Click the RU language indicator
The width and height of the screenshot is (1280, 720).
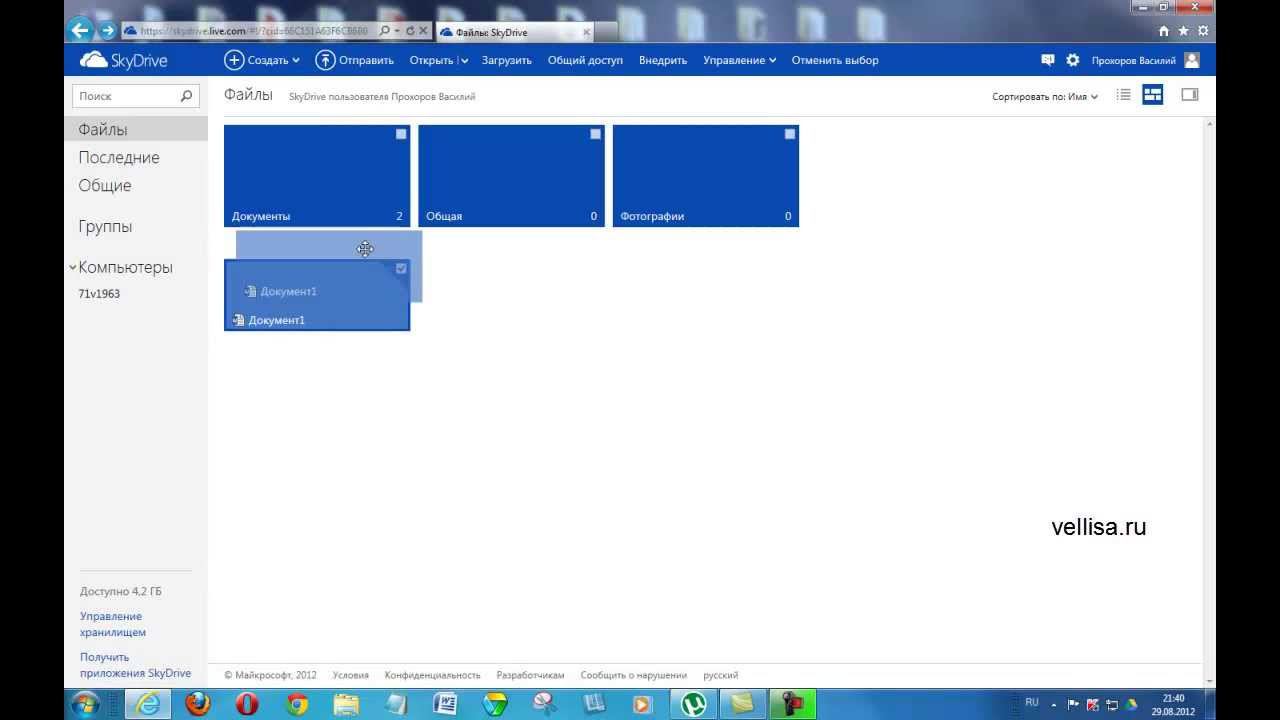click(1032, 703)
